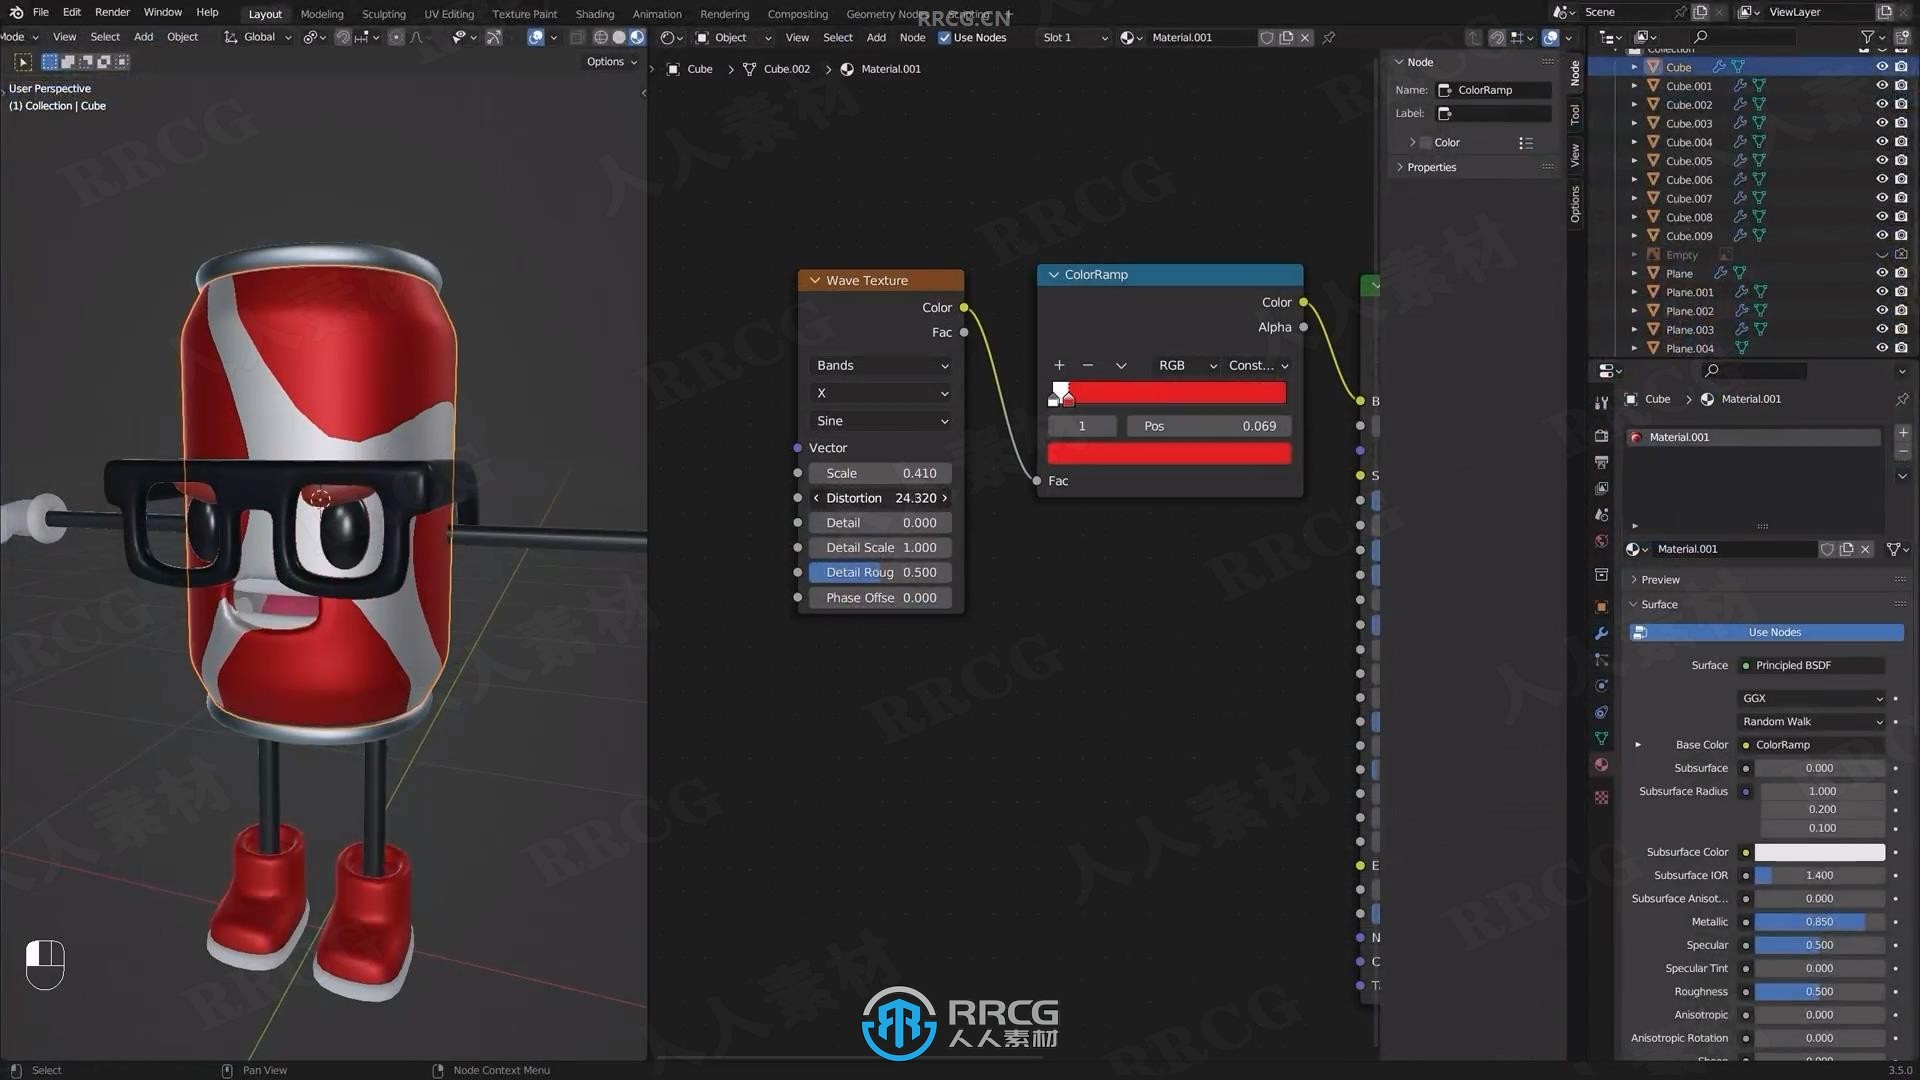Open the Object Data properties tab icon
The image size is (1920, 1080).
[x=1602, y=738]
